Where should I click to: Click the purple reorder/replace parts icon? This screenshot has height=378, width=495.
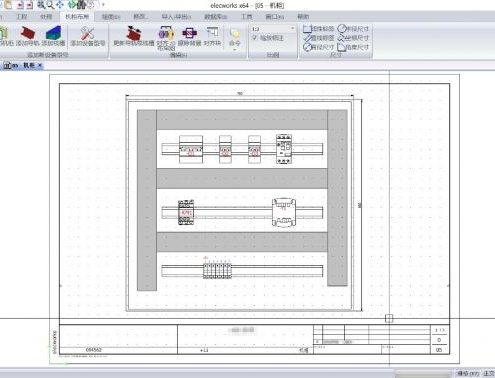point(189,33)
